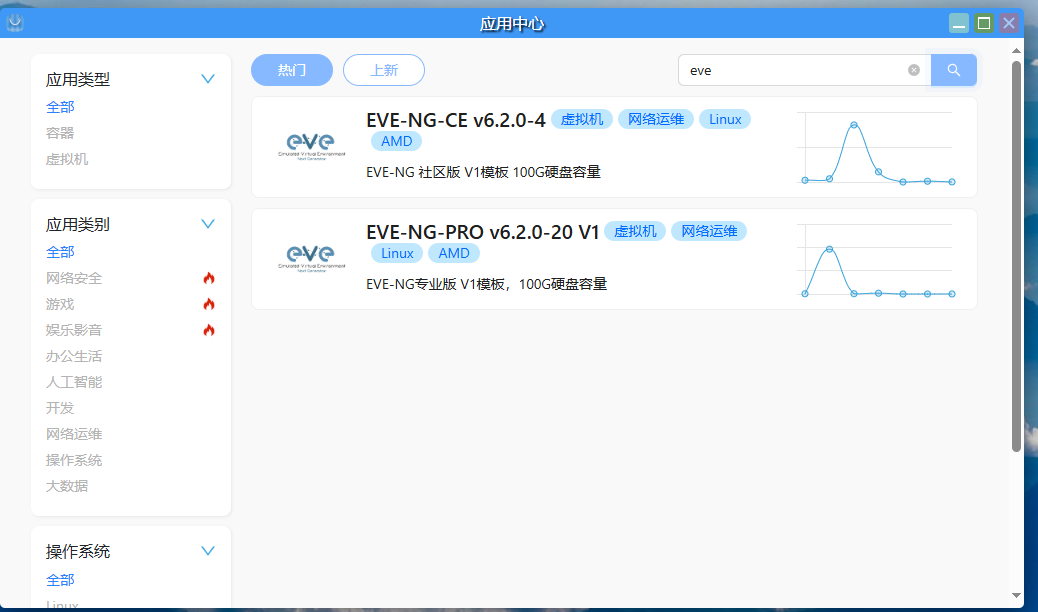1038x612 pixels.
Task: Click description EVE-NG专业版 V1模板，100G硬盘容量
Action: [487, 284]
